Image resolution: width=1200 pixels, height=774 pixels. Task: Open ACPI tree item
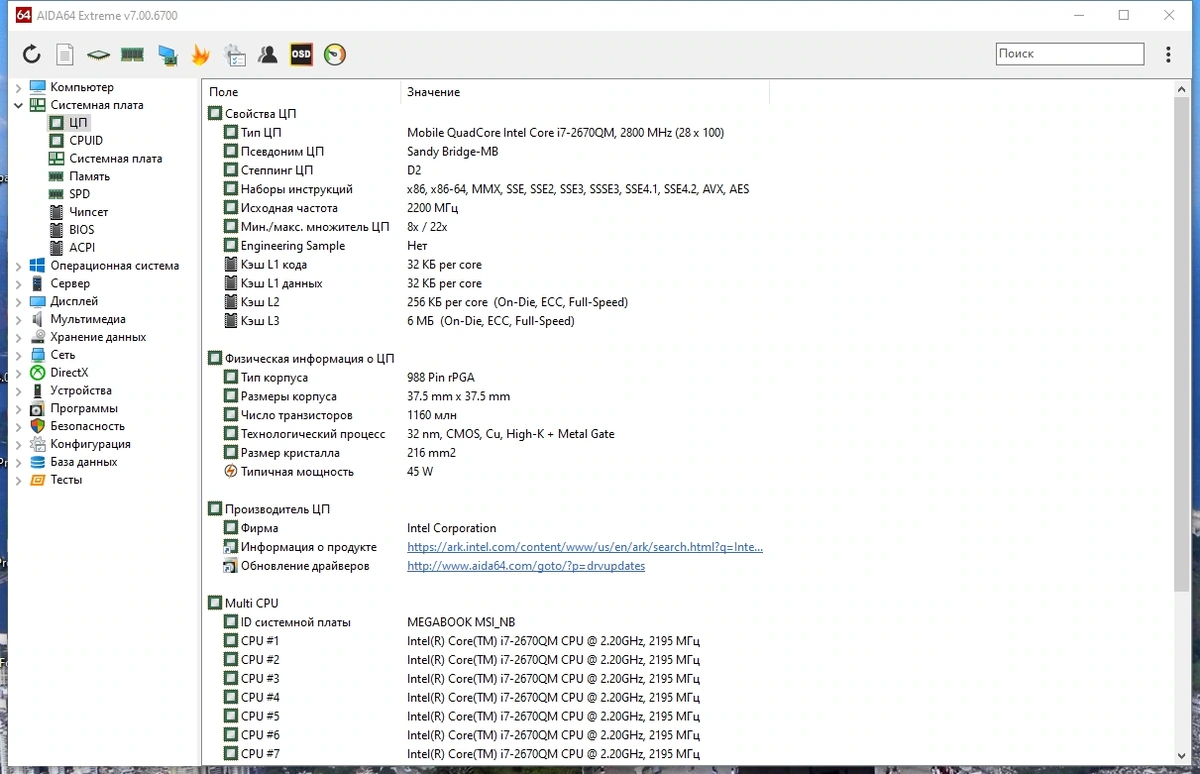[82, 248]
